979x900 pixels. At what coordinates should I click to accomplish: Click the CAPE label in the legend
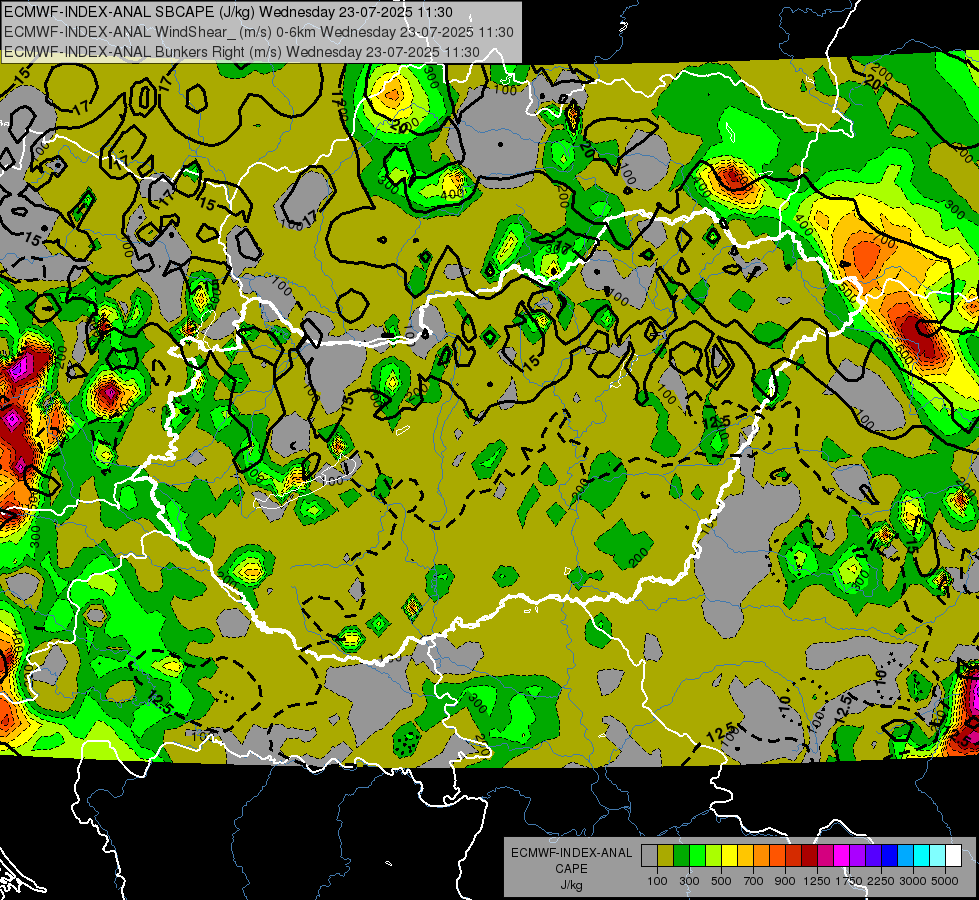click(571, 869)
